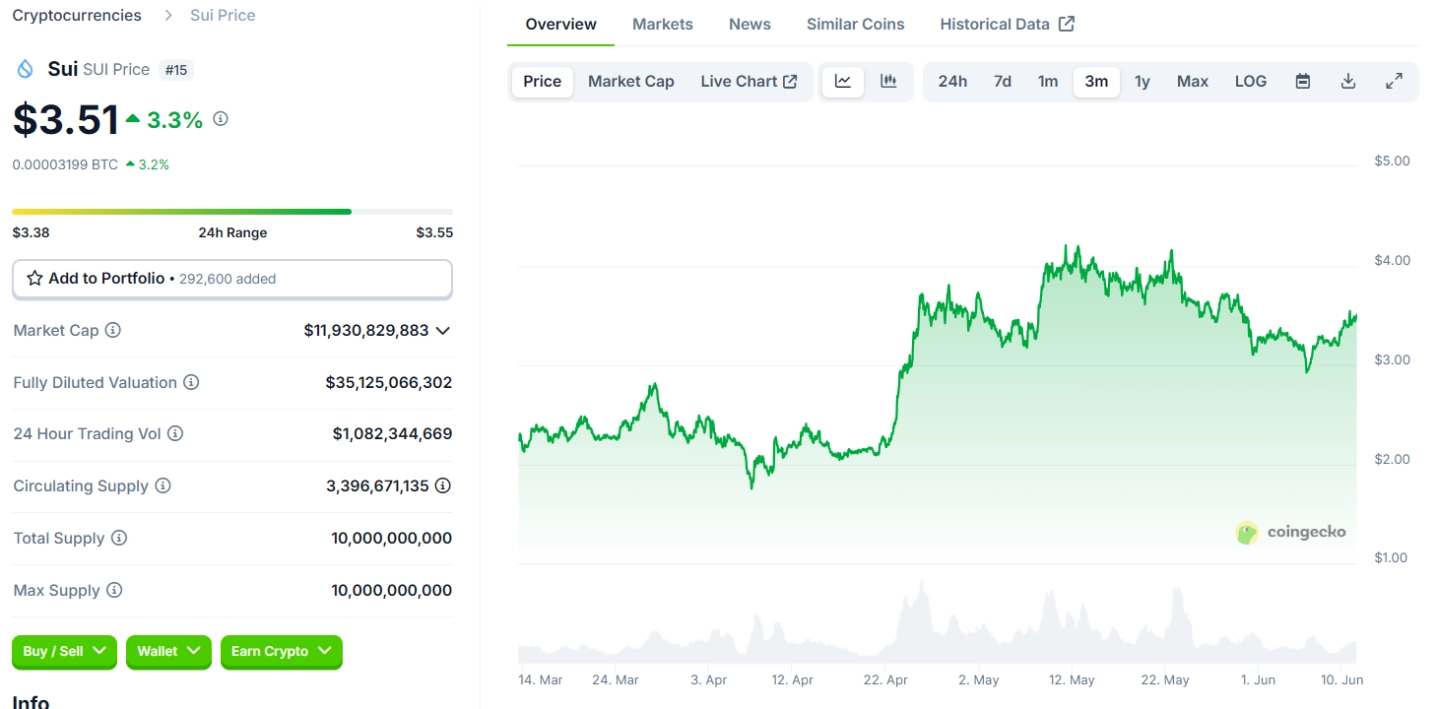Open the News tab

[750, 24]
